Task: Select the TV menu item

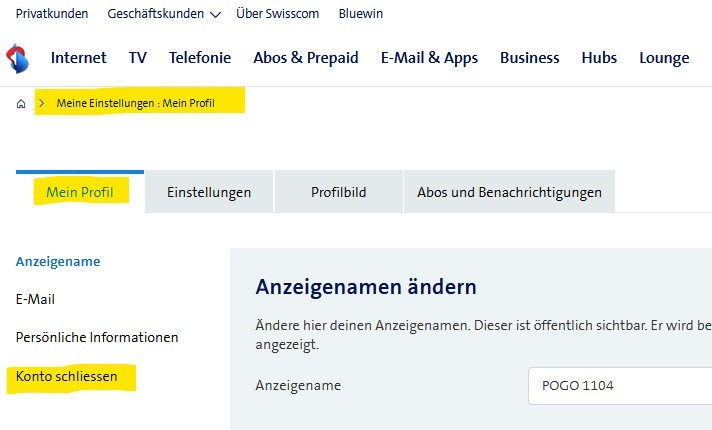Action: [x=138, y=58]
